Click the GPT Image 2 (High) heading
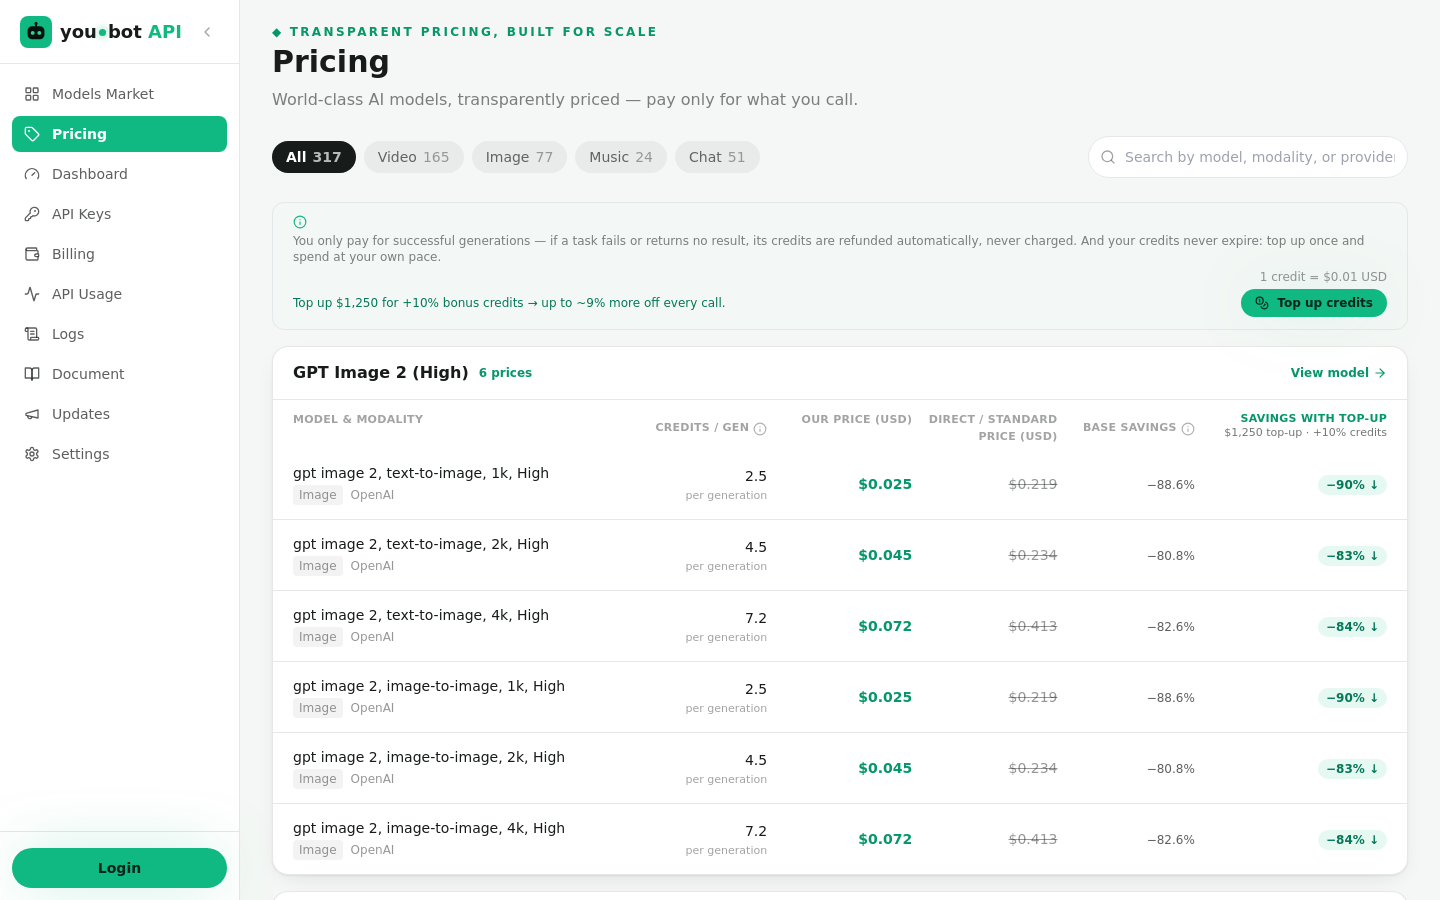 381,372
